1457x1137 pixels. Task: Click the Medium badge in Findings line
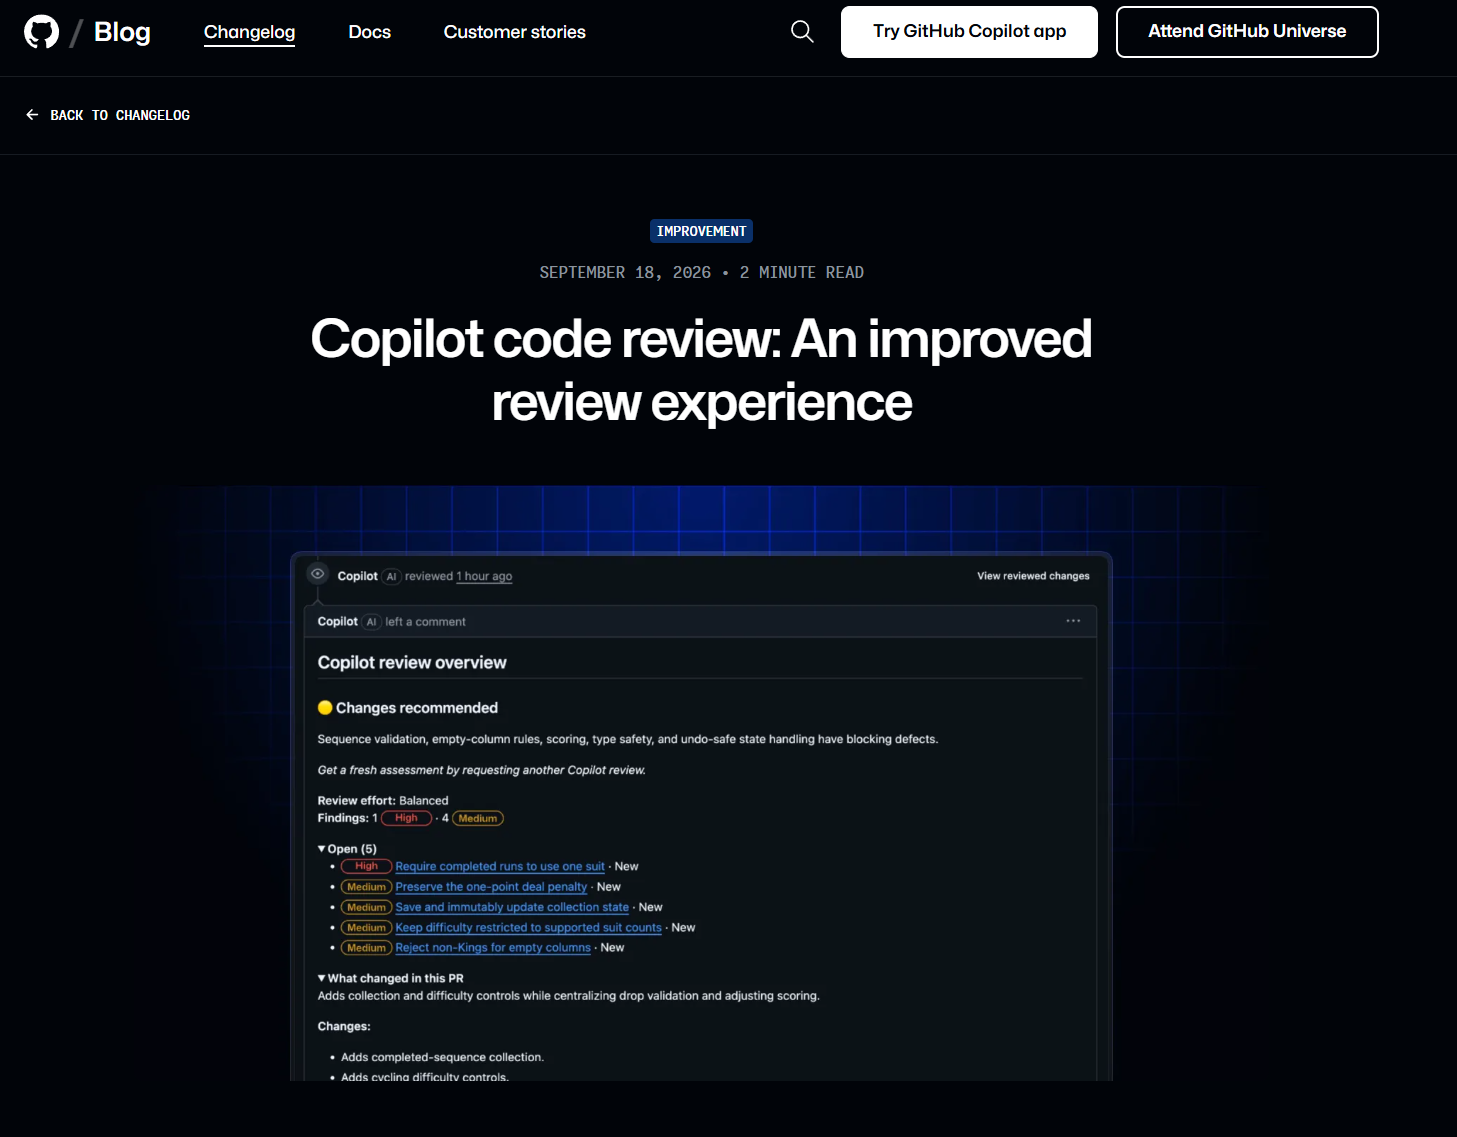point(478,818)
